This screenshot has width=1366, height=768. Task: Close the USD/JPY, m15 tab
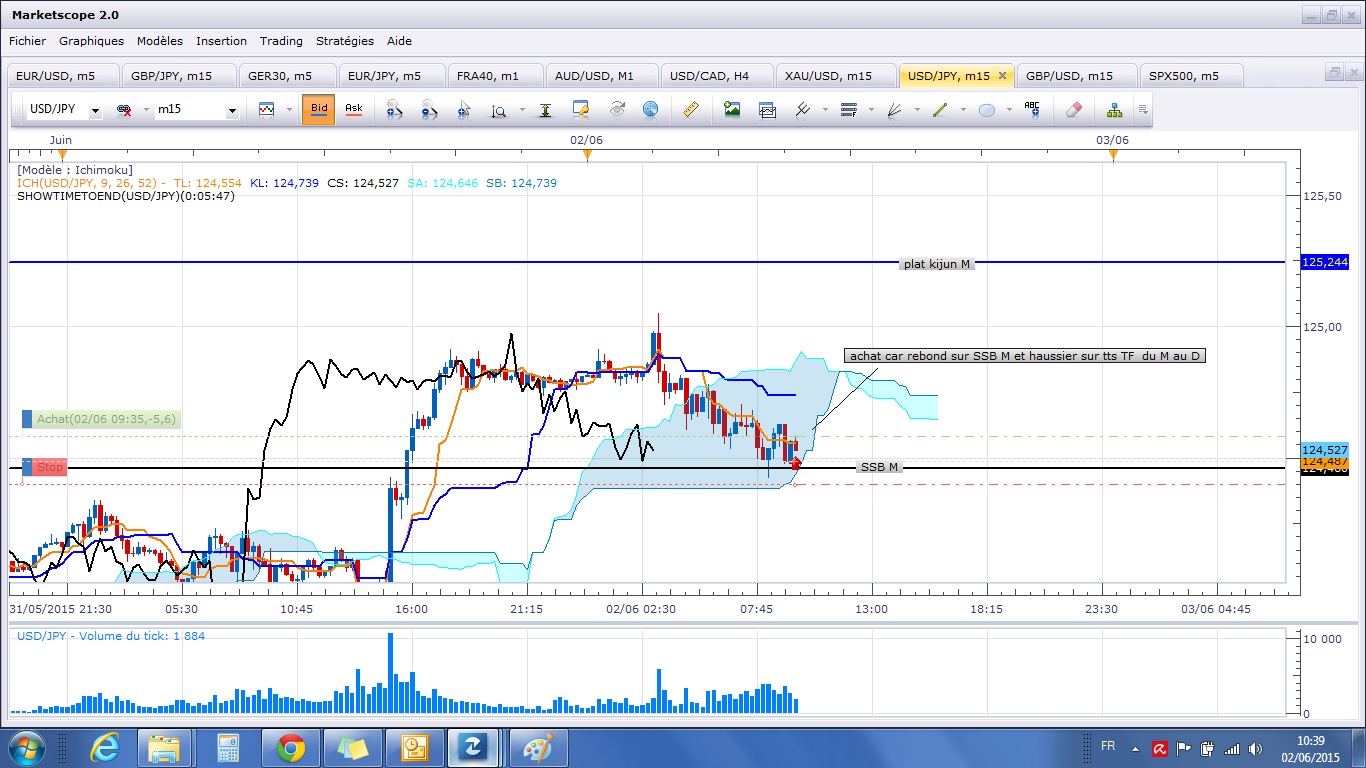click(1002, 76)
